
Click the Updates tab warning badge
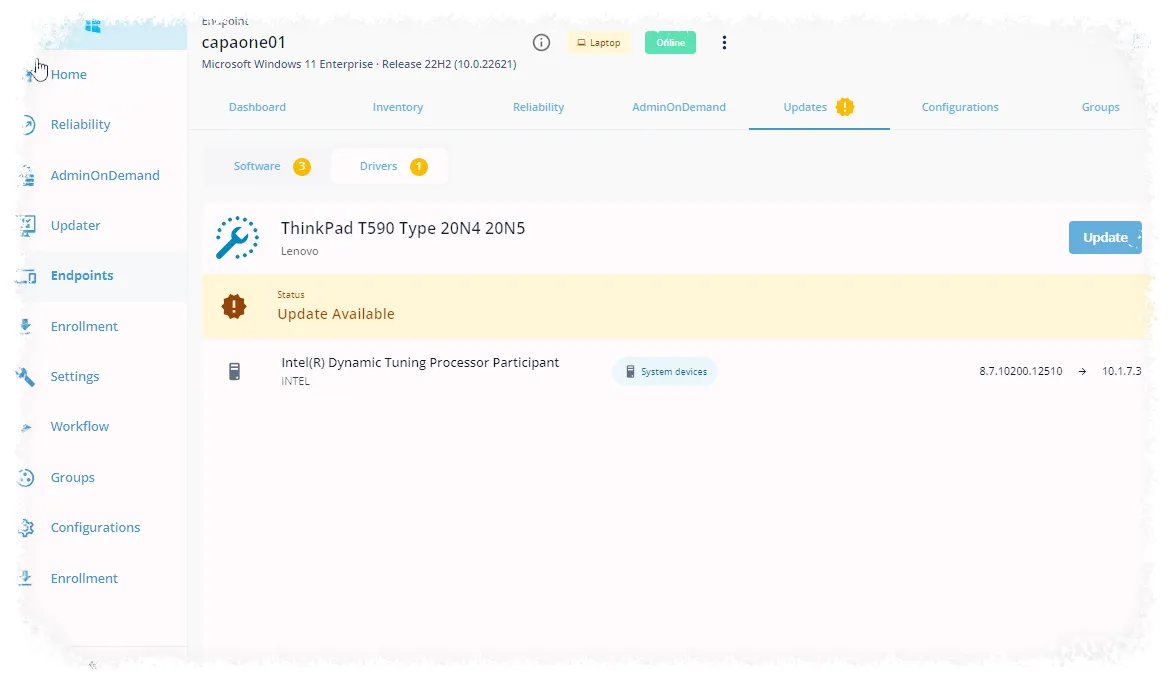pos(845,107)
